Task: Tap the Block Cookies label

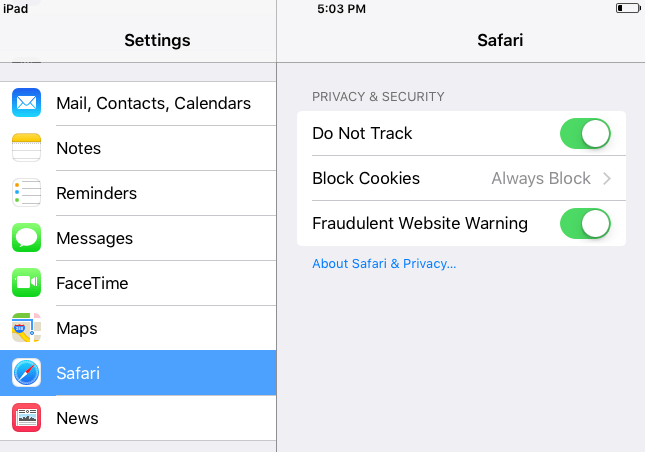Action: click(366, 179)
